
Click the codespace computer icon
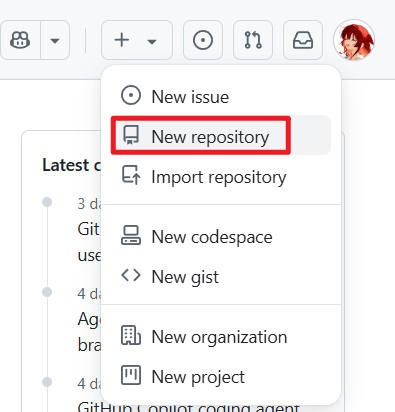(x=131, y=235)
